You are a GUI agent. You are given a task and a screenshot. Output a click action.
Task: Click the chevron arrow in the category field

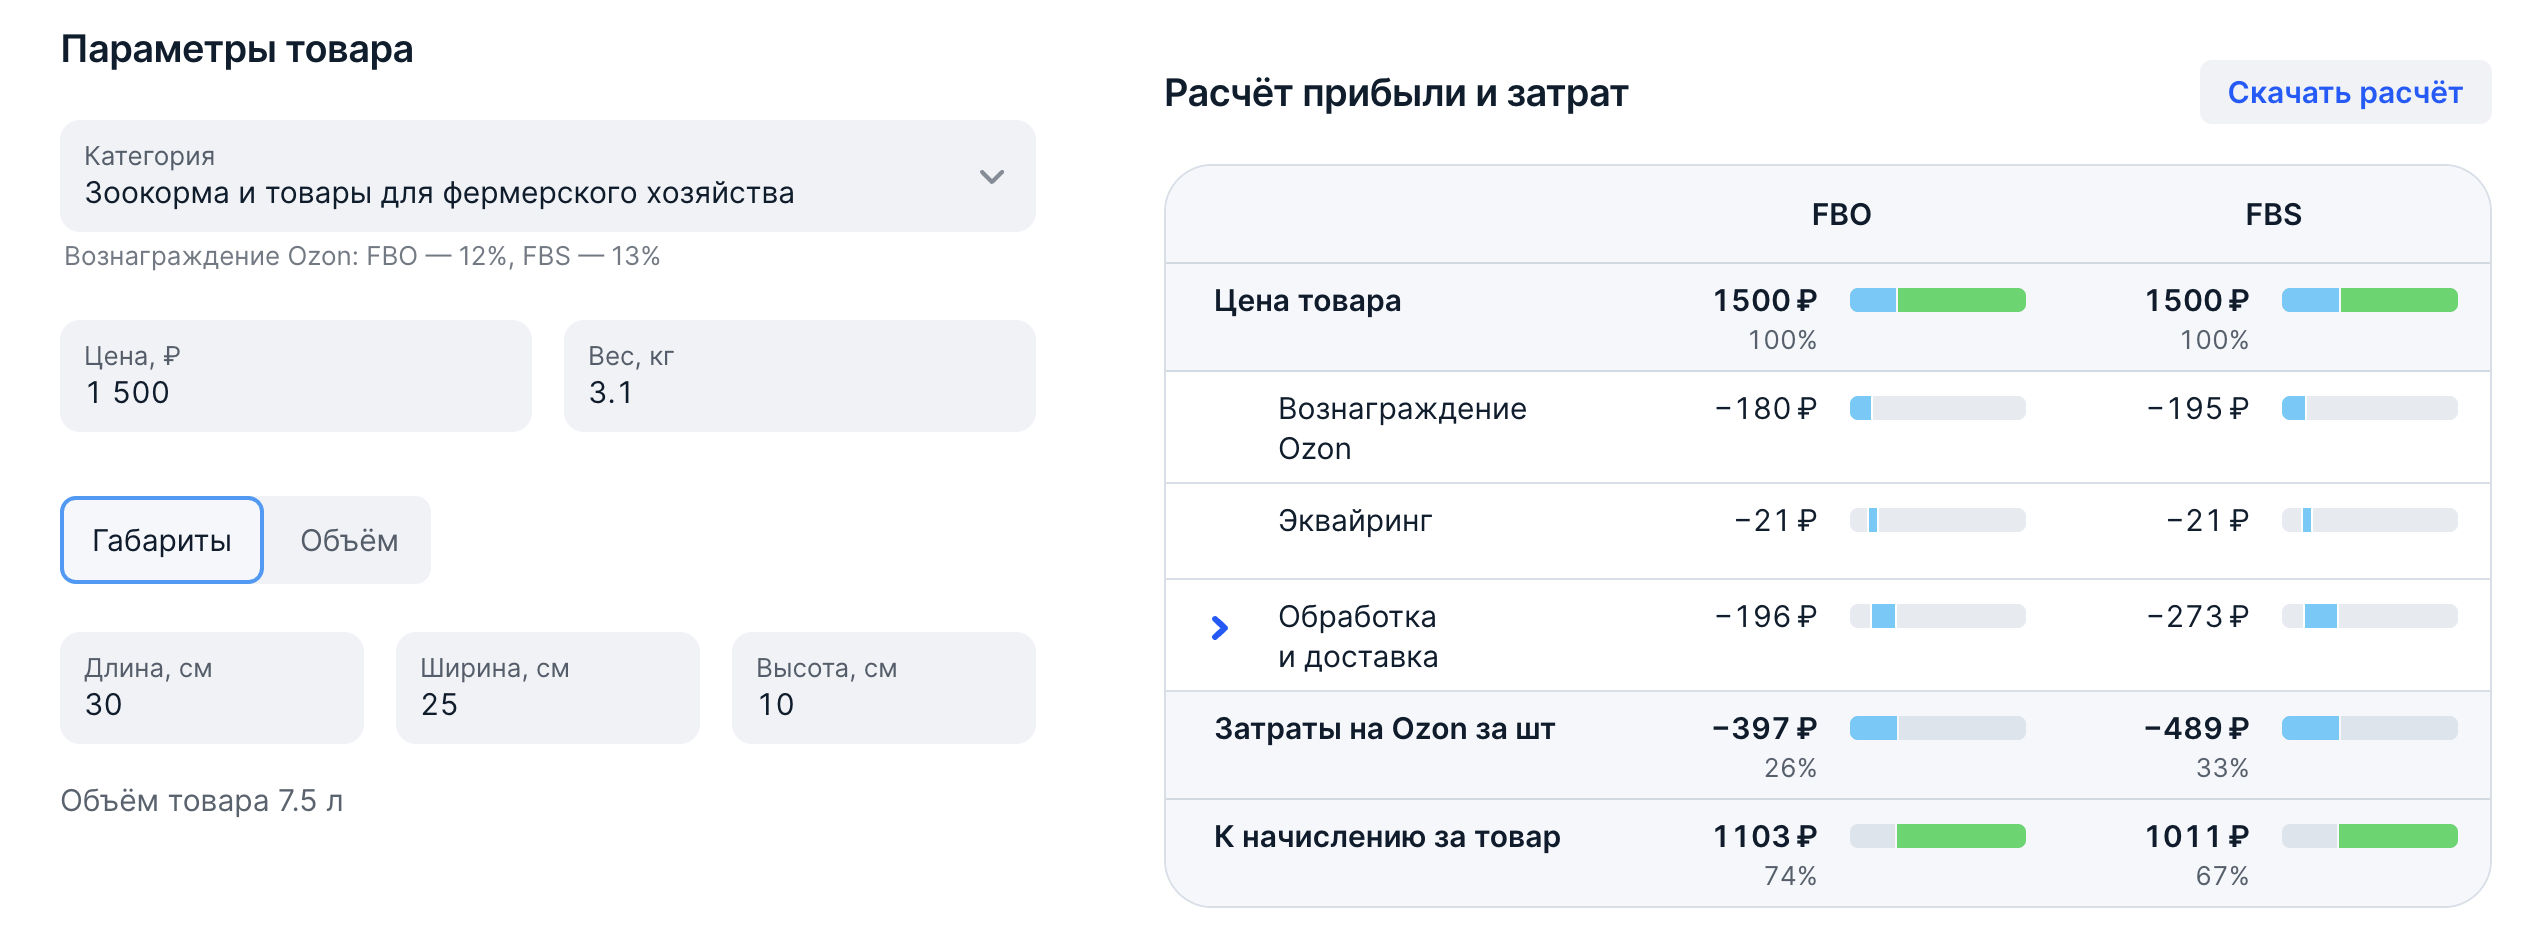[991, 177]
